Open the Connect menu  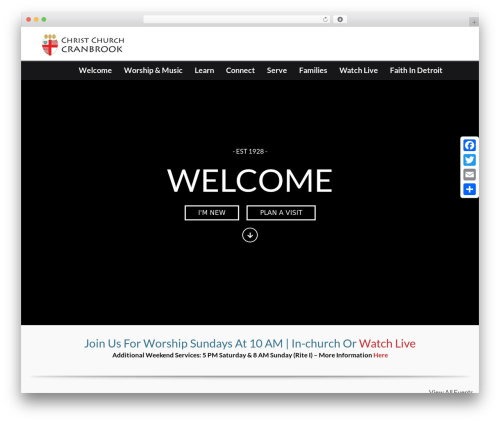(x=240, y=70)
